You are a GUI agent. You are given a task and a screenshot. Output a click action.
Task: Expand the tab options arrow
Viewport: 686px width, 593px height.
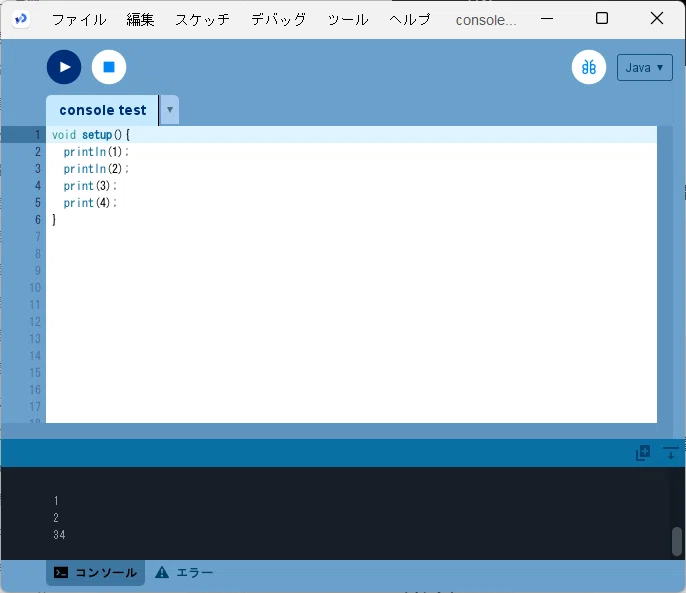(x=170, y=110)
